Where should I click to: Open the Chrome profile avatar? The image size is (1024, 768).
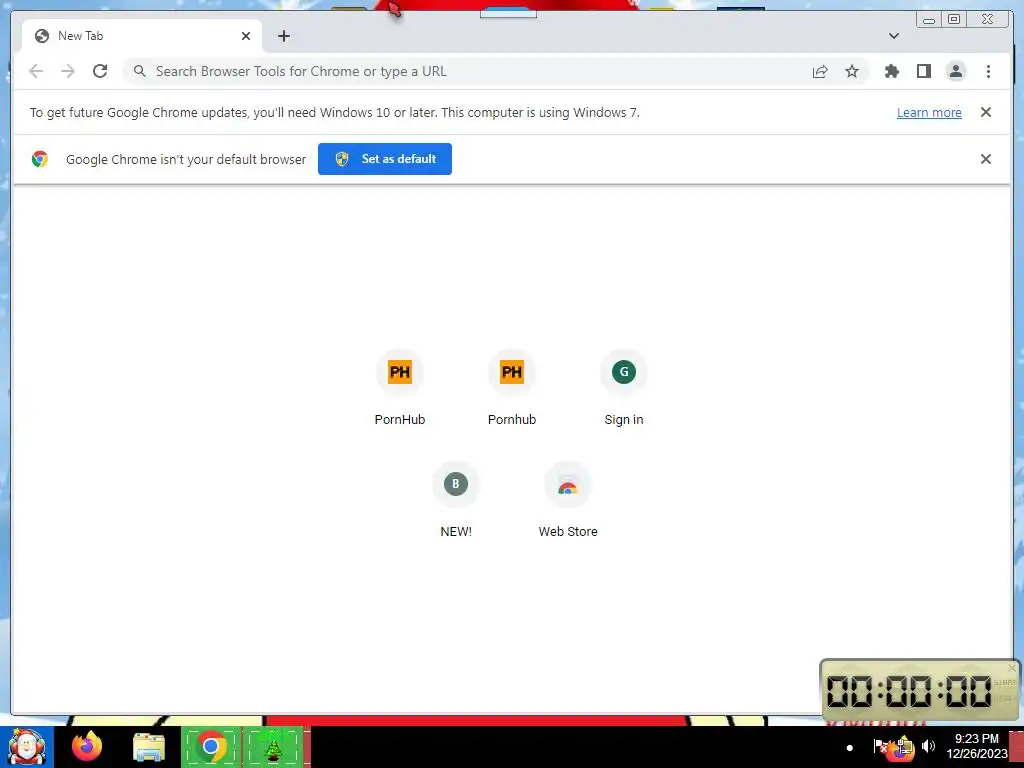(956, 71)
